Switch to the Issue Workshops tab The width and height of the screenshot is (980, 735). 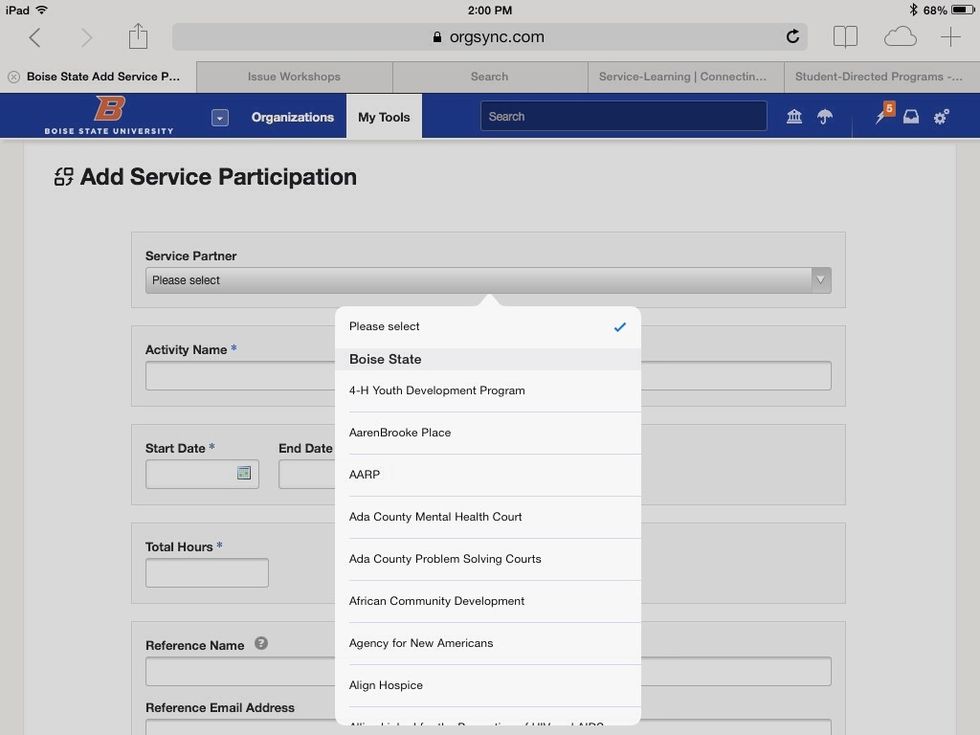click(x=292, y=76)
